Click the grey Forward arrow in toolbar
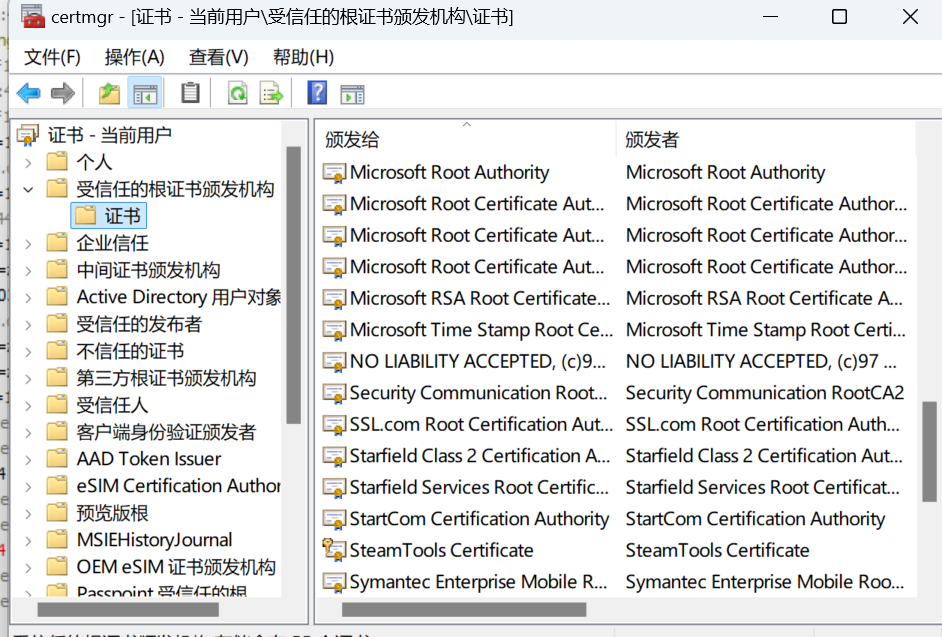 (x=62, y=93)
